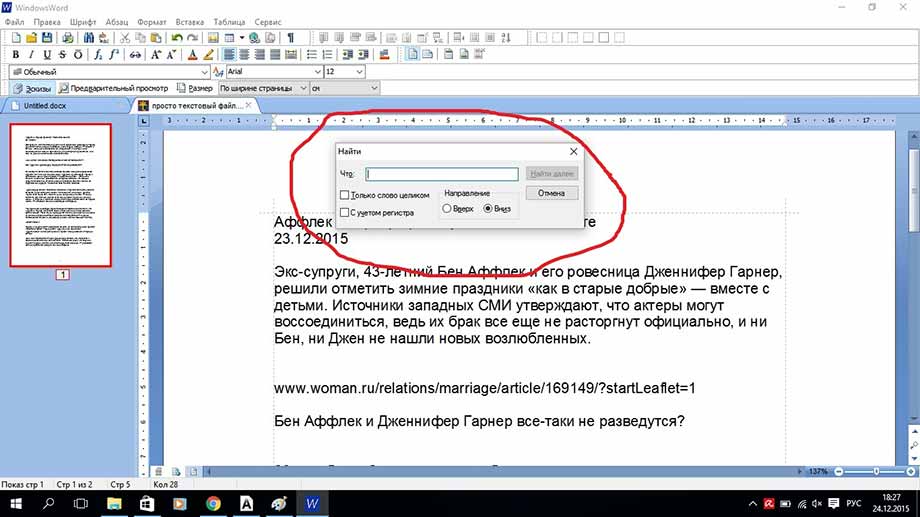The image size is (920, 517).
Task: Create a new document with toolbar icon
Action: (16, 38)
